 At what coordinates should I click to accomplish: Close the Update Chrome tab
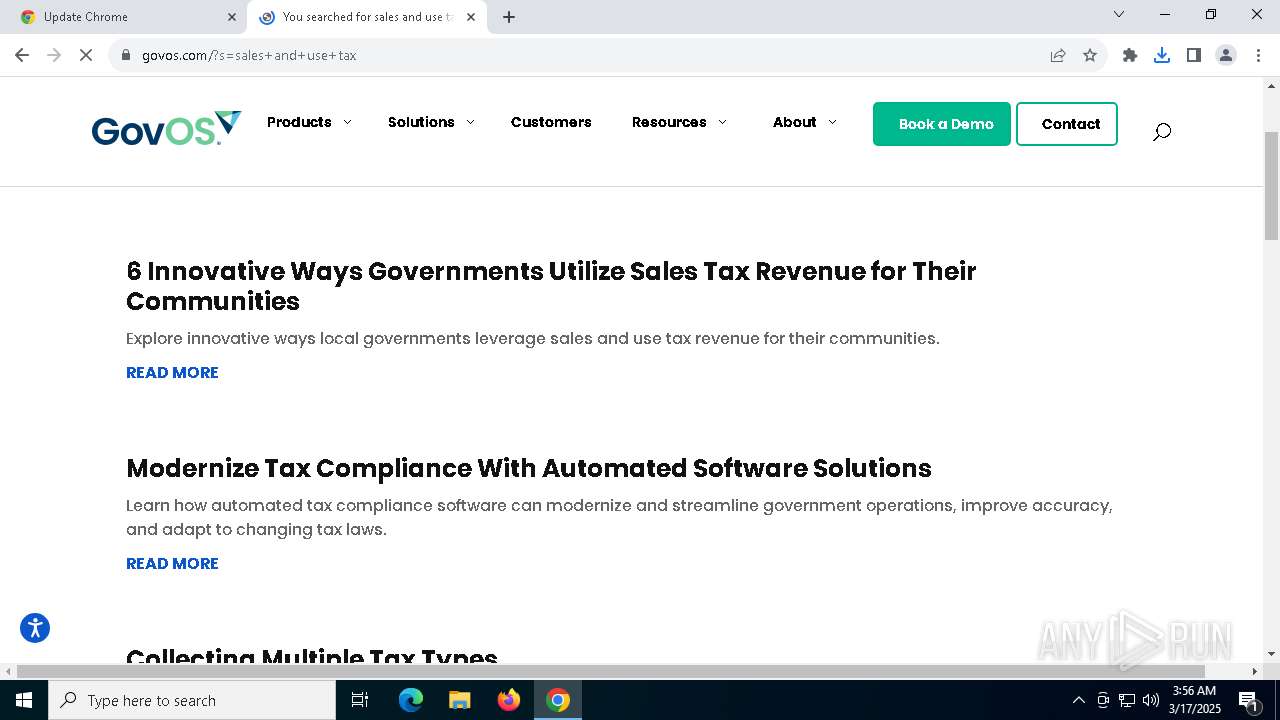[232, 17]
